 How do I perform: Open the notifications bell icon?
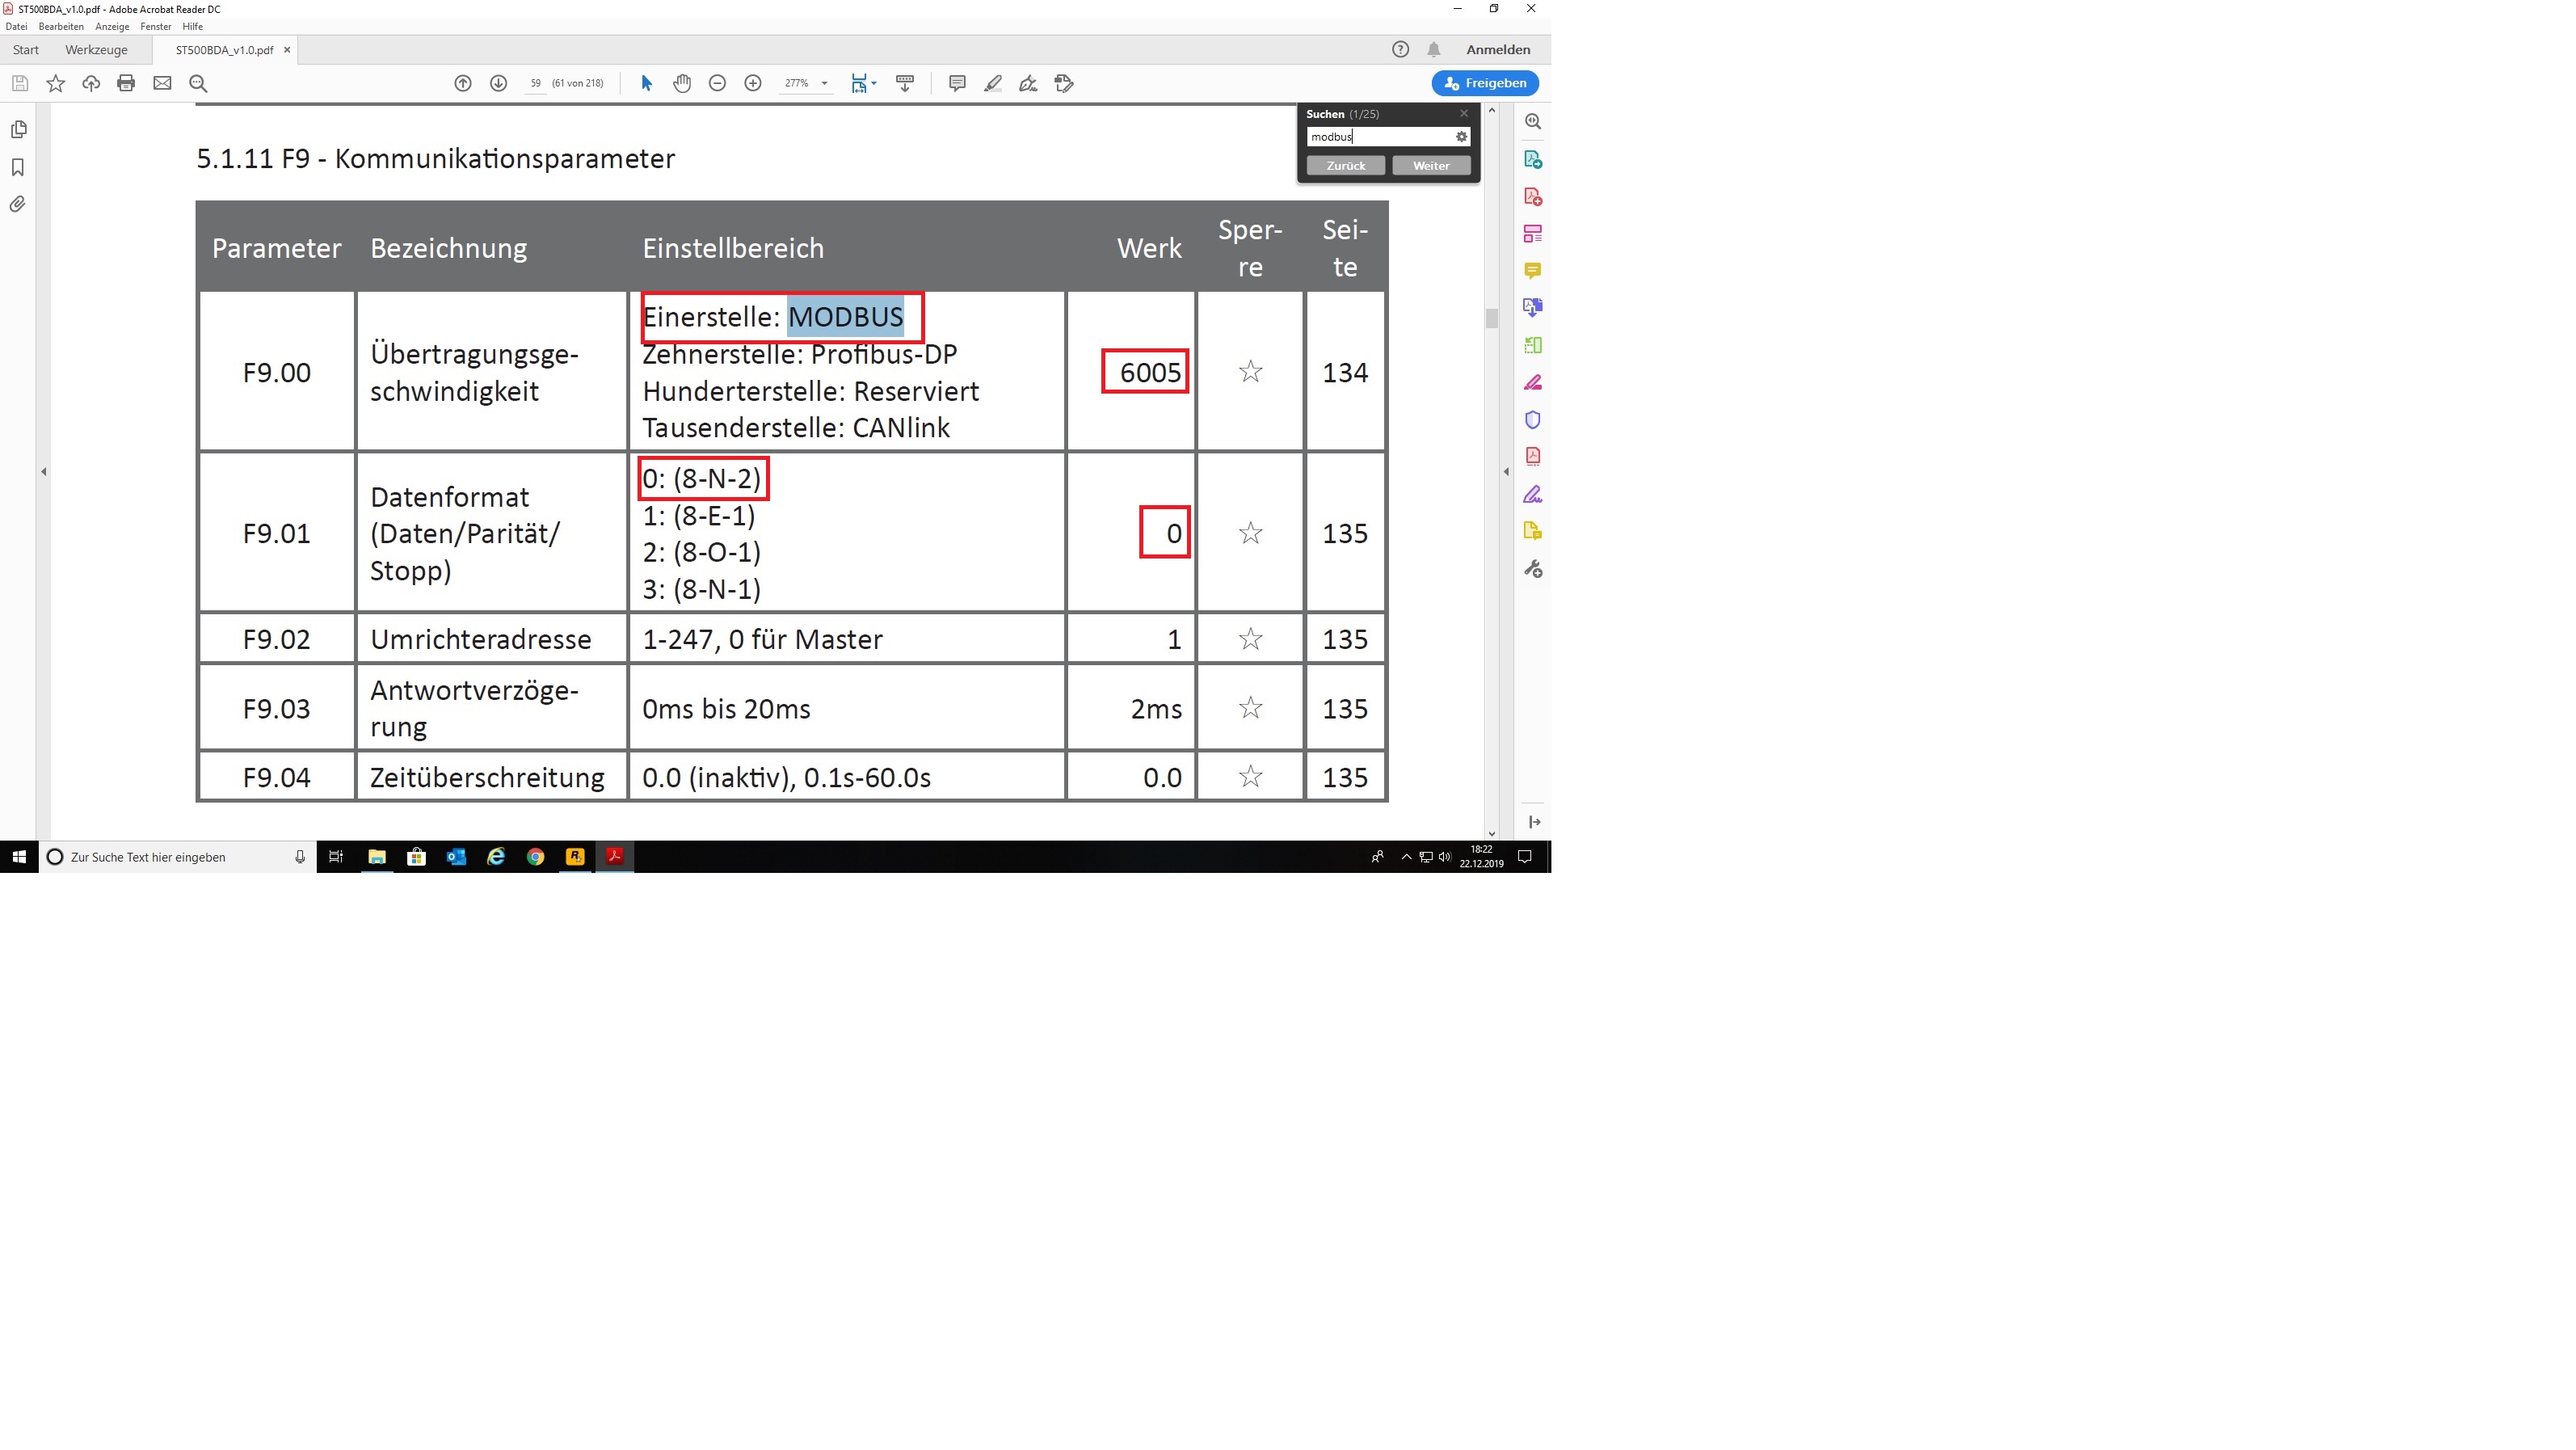(x=1434, y=50)
